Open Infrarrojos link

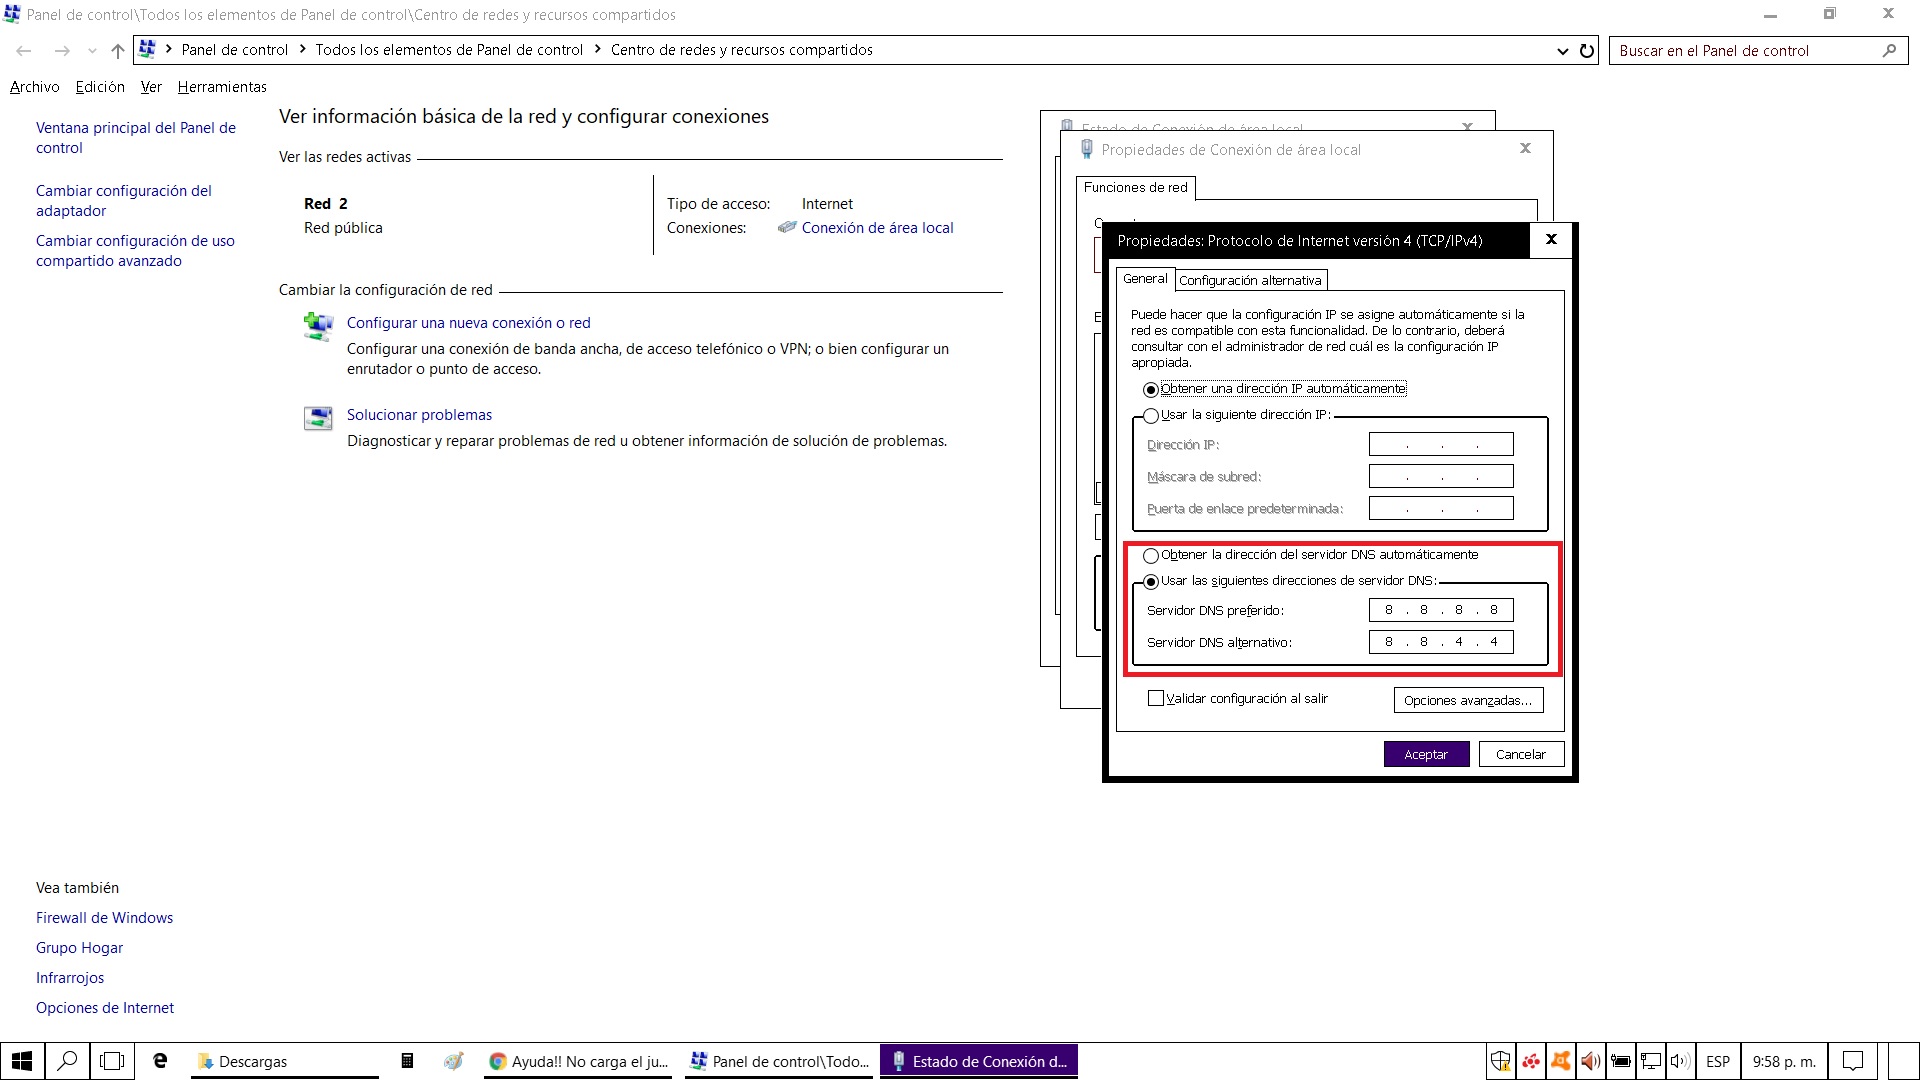[70, 978]
